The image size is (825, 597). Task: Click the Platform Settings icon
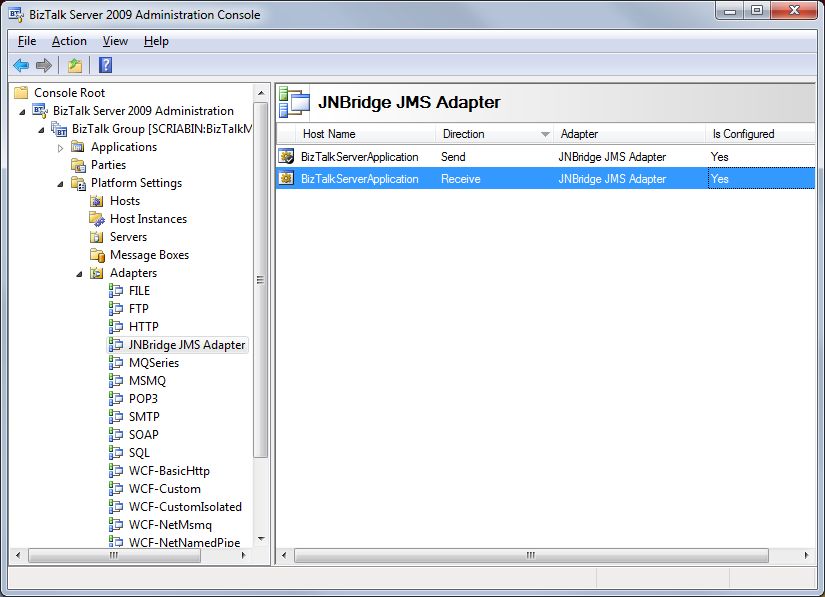tap(78, 183)
